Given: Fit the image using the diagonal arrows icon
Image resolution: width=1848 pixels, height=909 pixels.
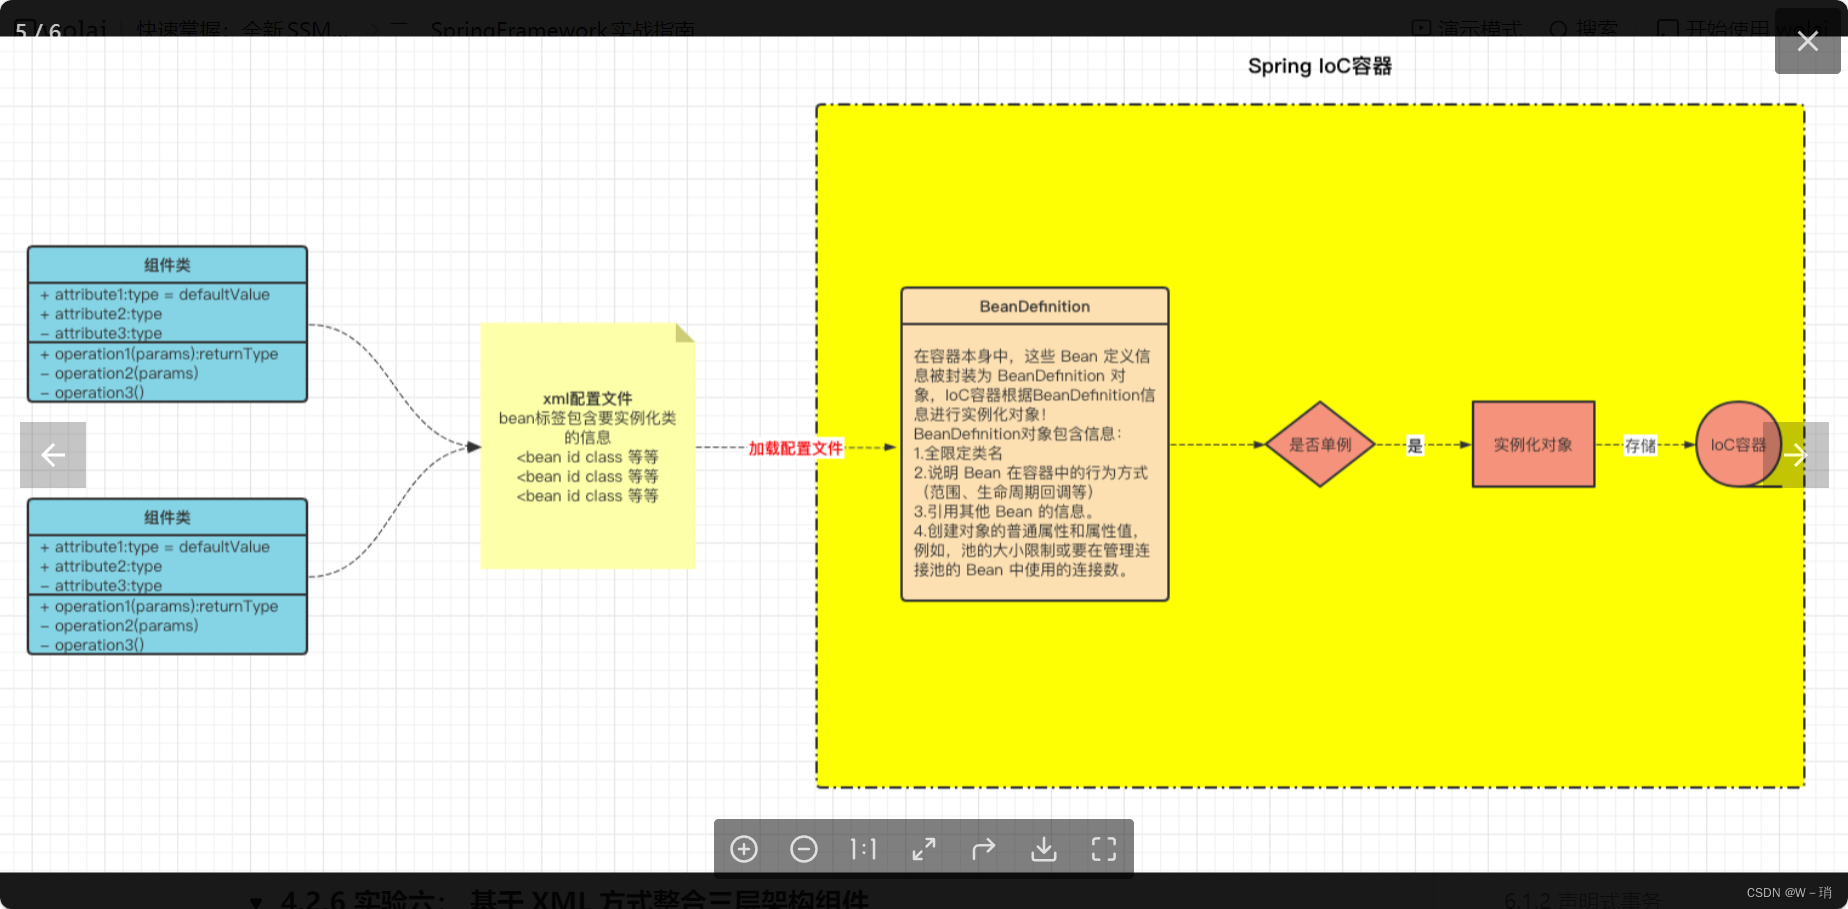Looking at the screenshot, I should point(924,849).
